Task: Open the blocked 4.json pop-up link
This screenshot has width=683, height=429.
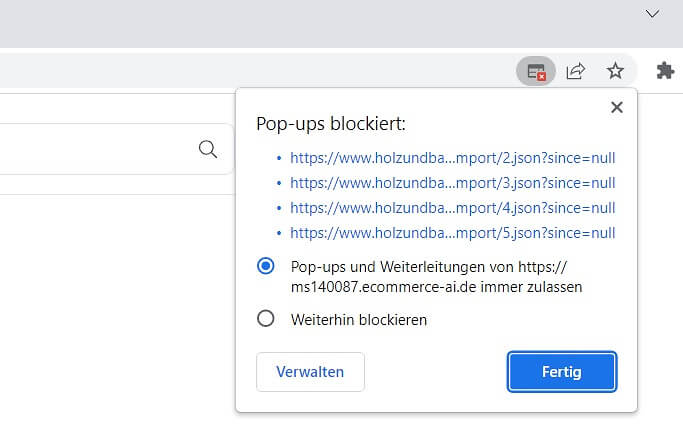Action: coord(452,208)
